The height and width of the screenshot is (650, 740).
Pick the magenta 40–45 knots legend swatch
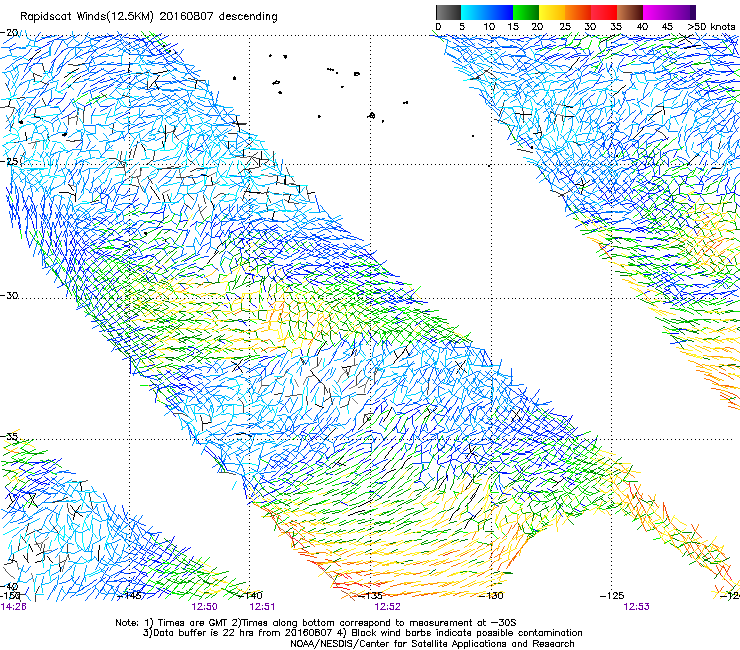(x=656, y=12)
